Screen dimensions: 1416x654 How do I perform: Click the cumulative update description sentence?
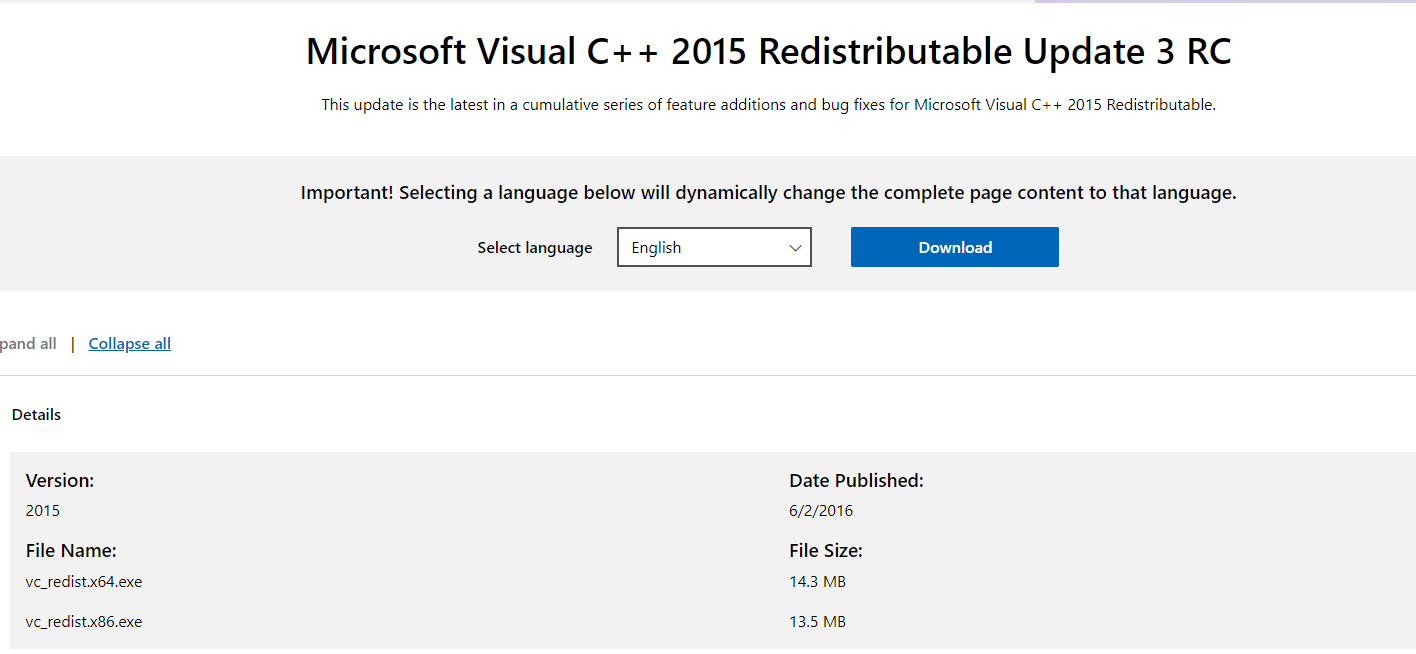768,105
